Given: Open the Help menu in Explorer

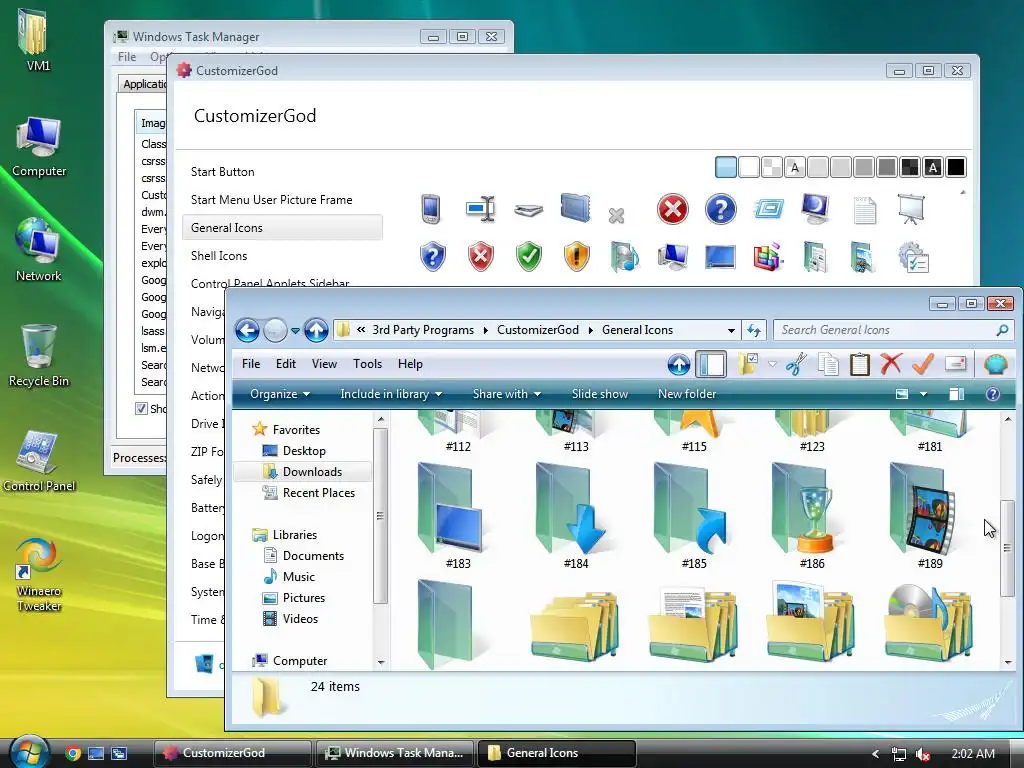Looking at the screenshot, I should [x=410, y=364].
